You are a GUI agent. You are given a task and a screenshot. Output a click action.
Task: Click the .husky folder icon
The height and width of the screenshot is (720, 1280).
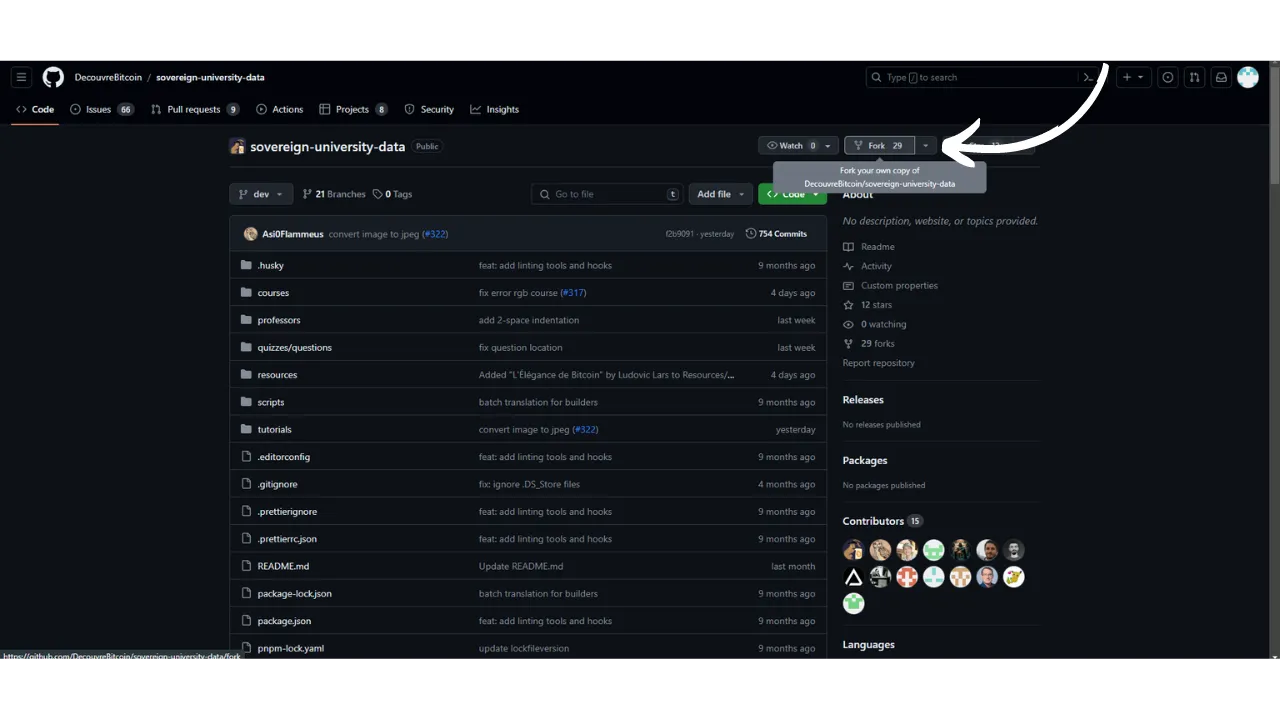[247, 265]
